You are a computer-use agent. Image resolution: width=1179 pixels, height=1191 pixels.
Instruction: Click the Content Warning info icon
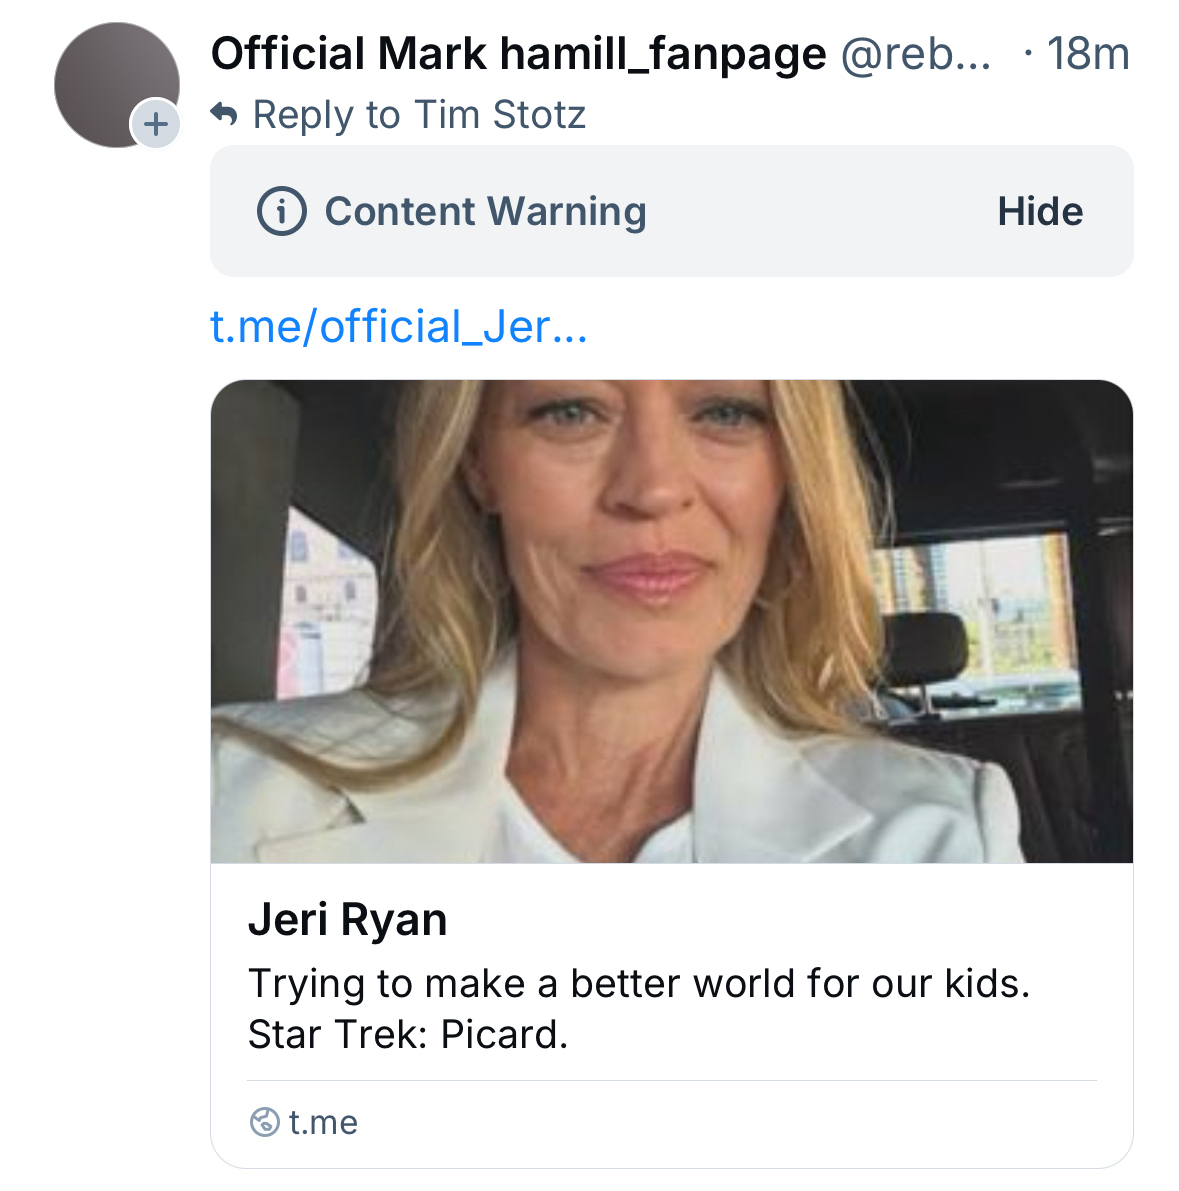click(281, 212)
